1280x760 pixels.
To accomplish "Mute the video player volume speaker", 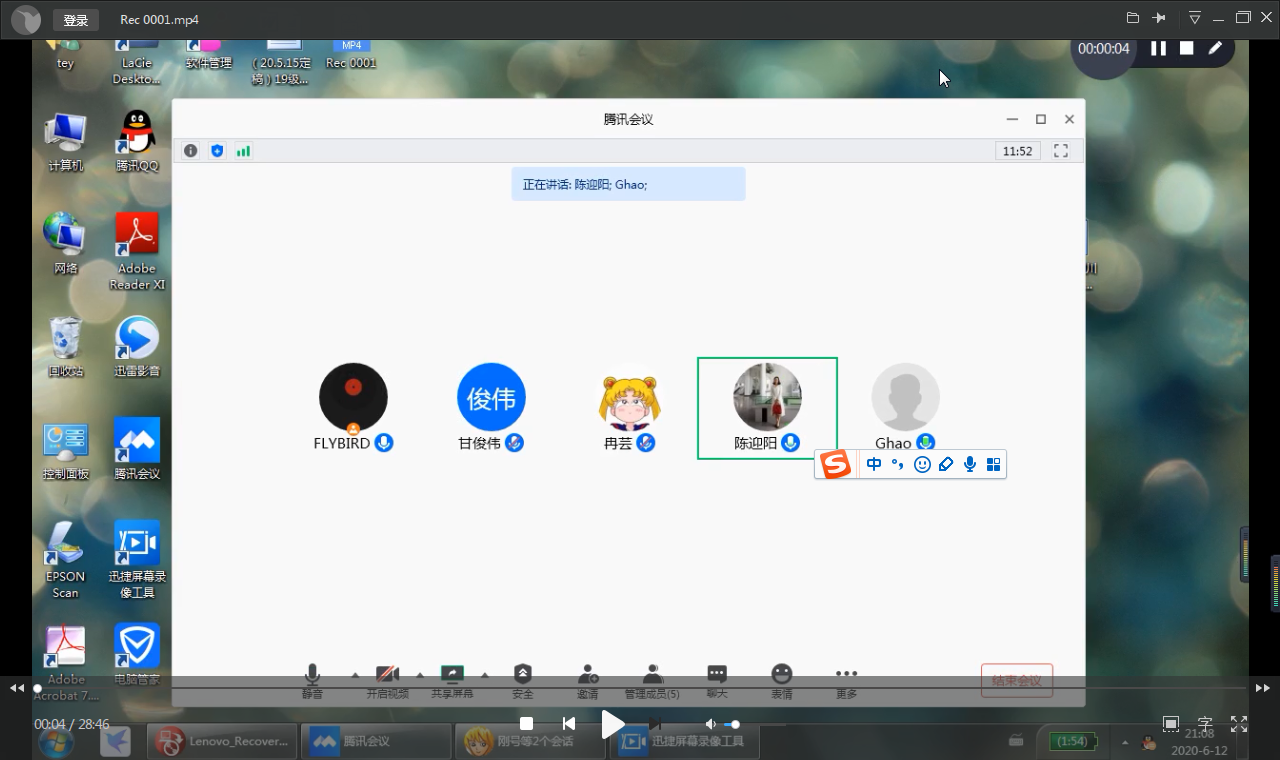I will (x=711, y=724).
